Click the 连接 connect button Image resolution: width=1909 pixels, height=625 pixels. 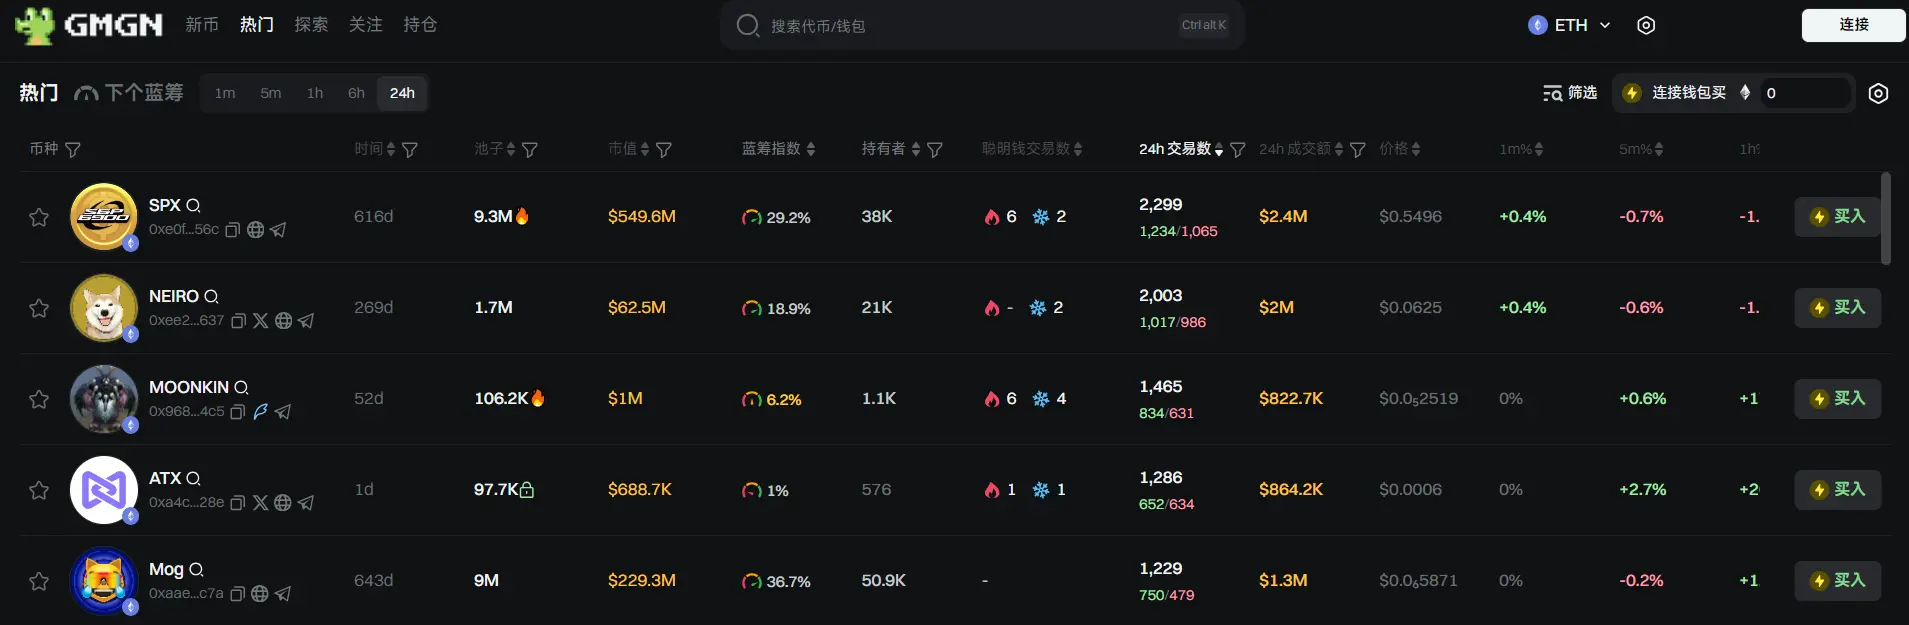(1853, 25)
